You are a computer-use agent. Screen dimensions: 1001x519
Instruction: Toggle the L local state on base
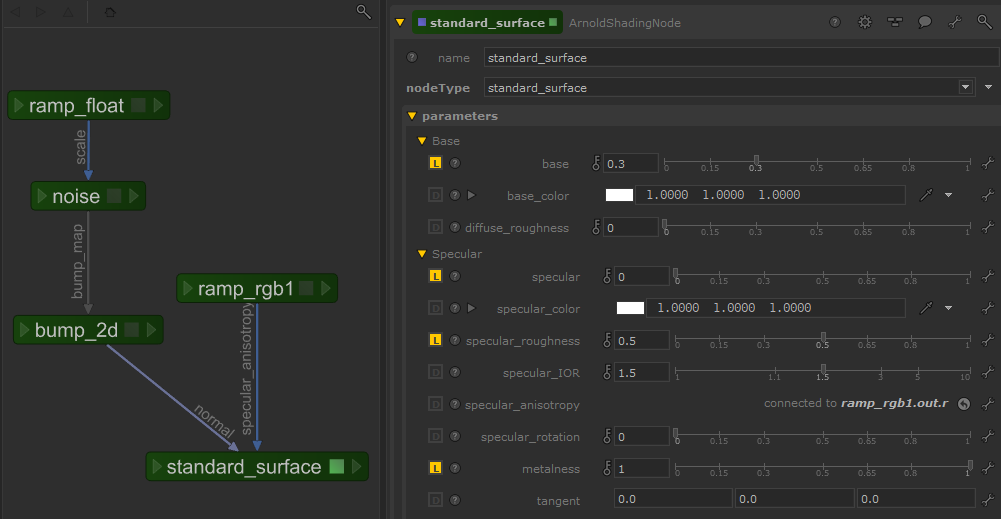[435, 163]
